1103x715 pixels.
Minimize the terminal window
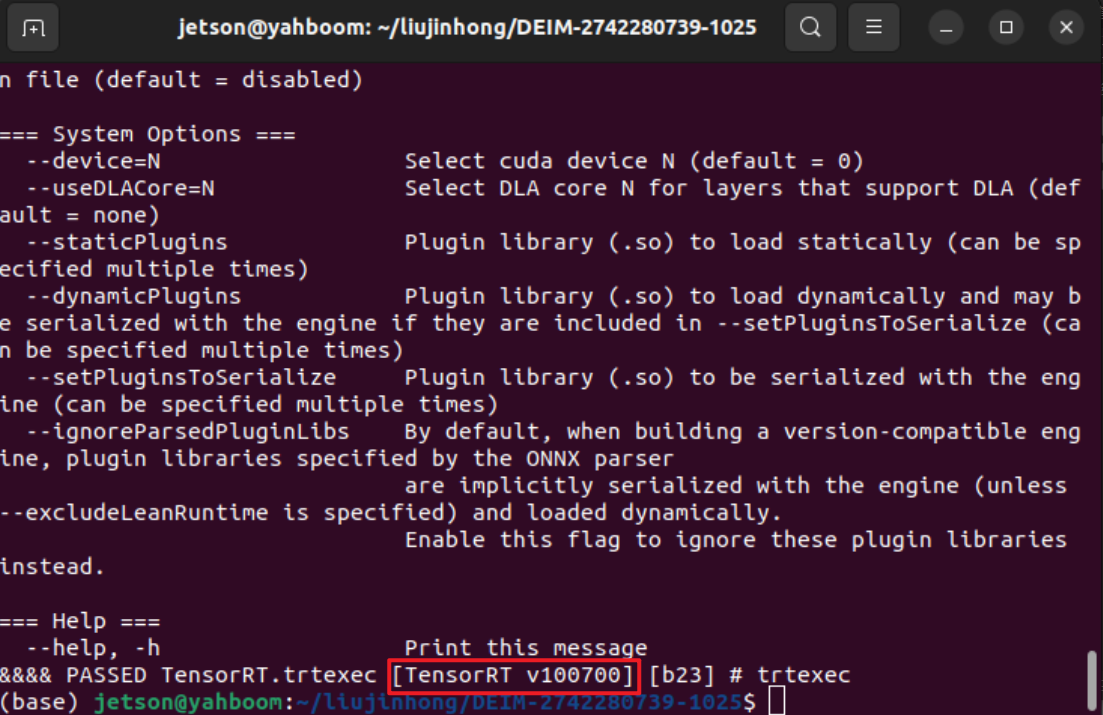(x=945, y=27)
